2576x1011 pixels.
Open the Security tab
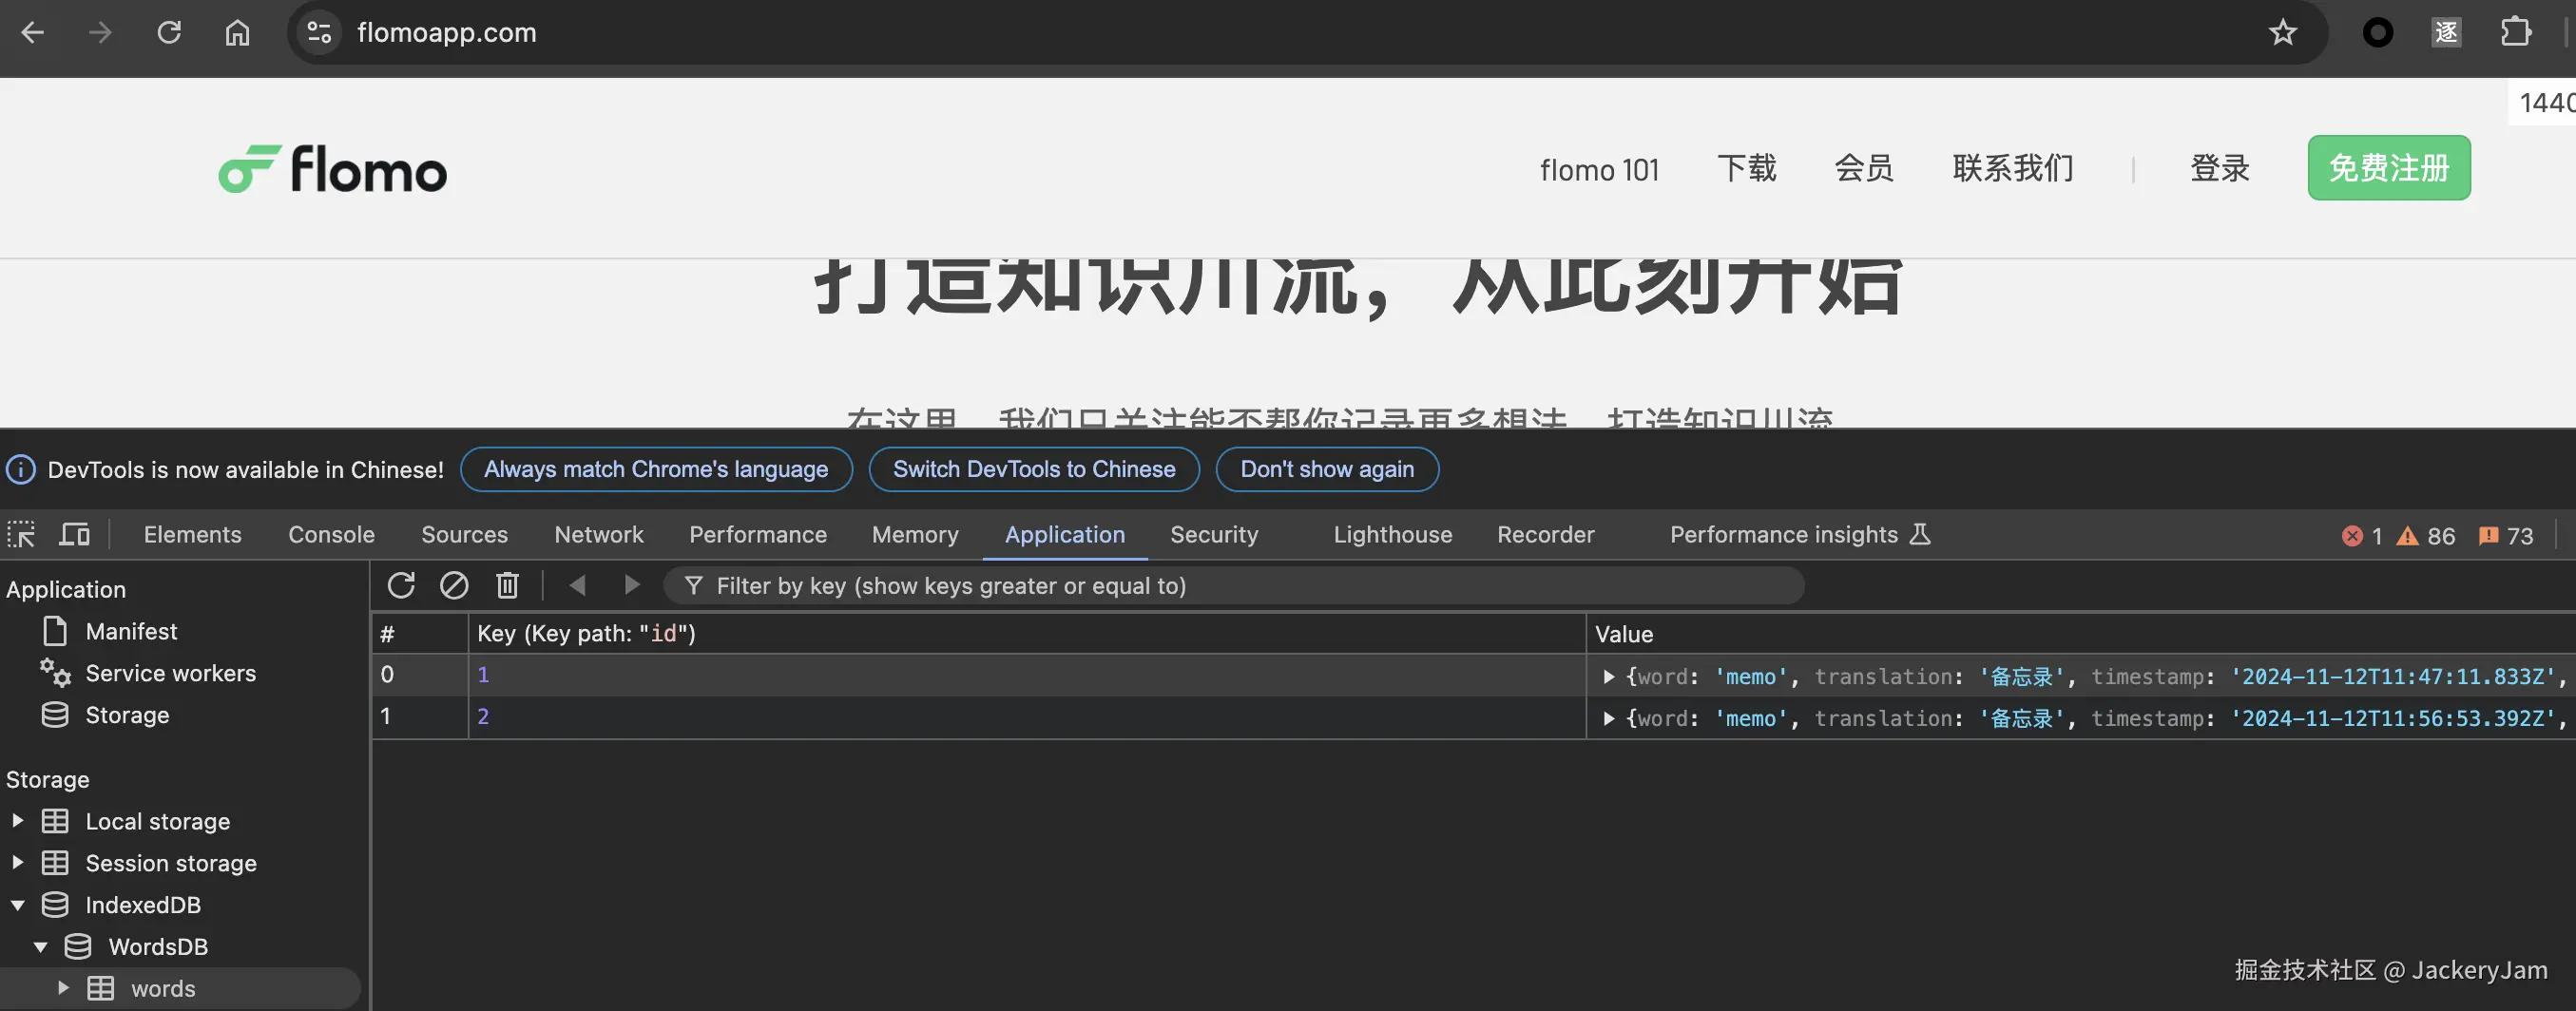pos(1214,535)
